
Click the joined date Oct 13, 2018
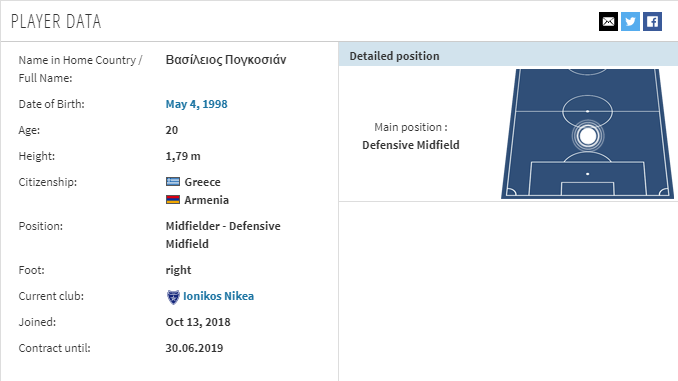coord(198,322)
